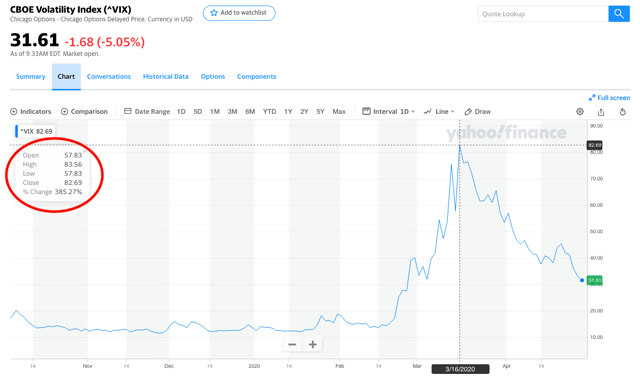Click the share chart icon
This screenshot has height=380, width=640.
tap(601, 112)
